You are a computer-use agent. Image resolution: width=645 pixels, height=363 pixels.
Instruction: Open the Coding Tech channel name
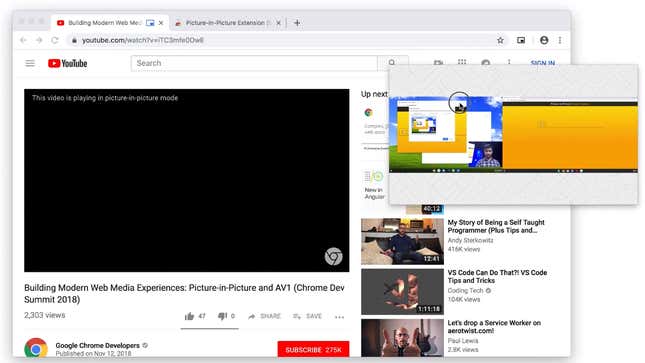[465, 291]
